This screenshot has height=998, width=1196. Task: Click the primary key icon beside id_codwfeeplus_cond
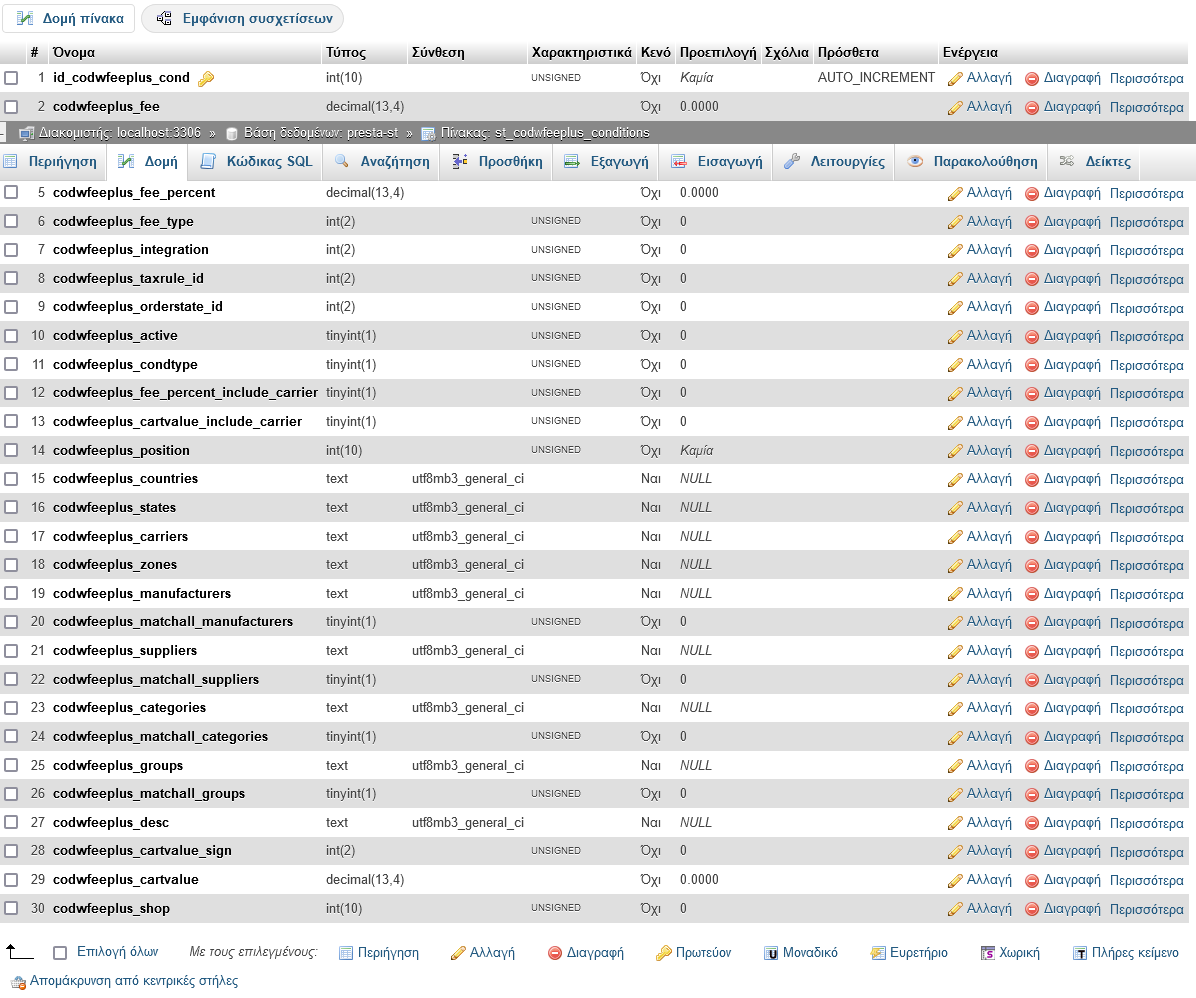pyautogui.click(x=206, y=79)
